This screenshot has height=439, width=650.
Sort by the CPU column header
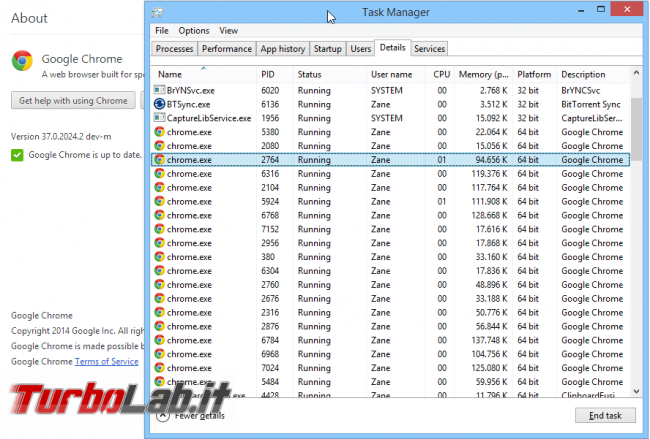coord(439,75)
